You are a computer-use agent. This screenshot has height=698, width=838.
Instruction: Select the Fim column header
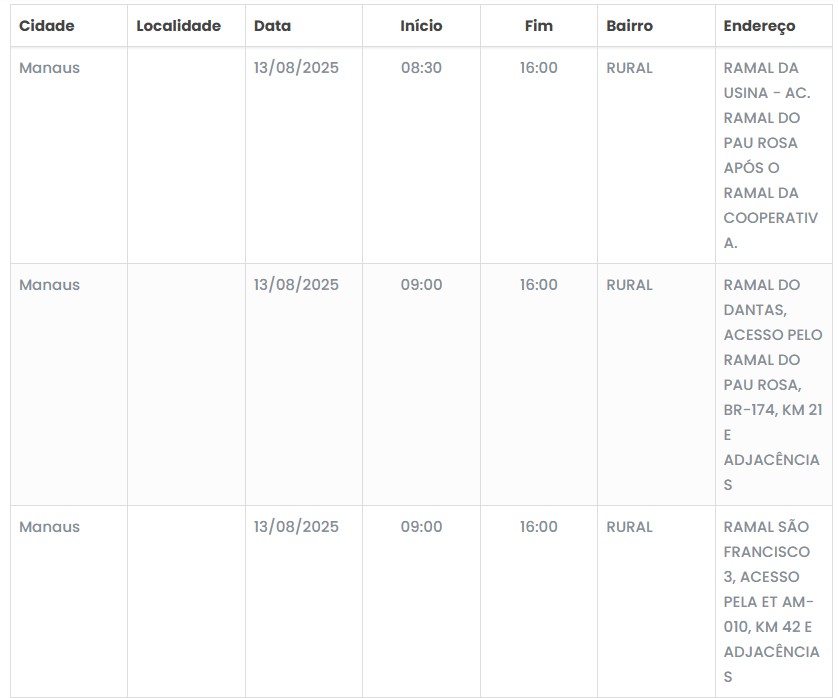coord(539,26)
